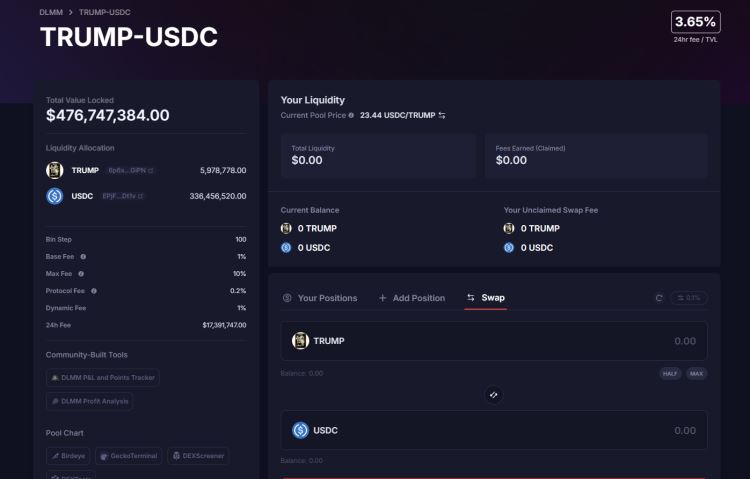Viewport: 750px width, 479px height.
Task: Show info for Current Pool Price
Action: click(x=353, y=116)
